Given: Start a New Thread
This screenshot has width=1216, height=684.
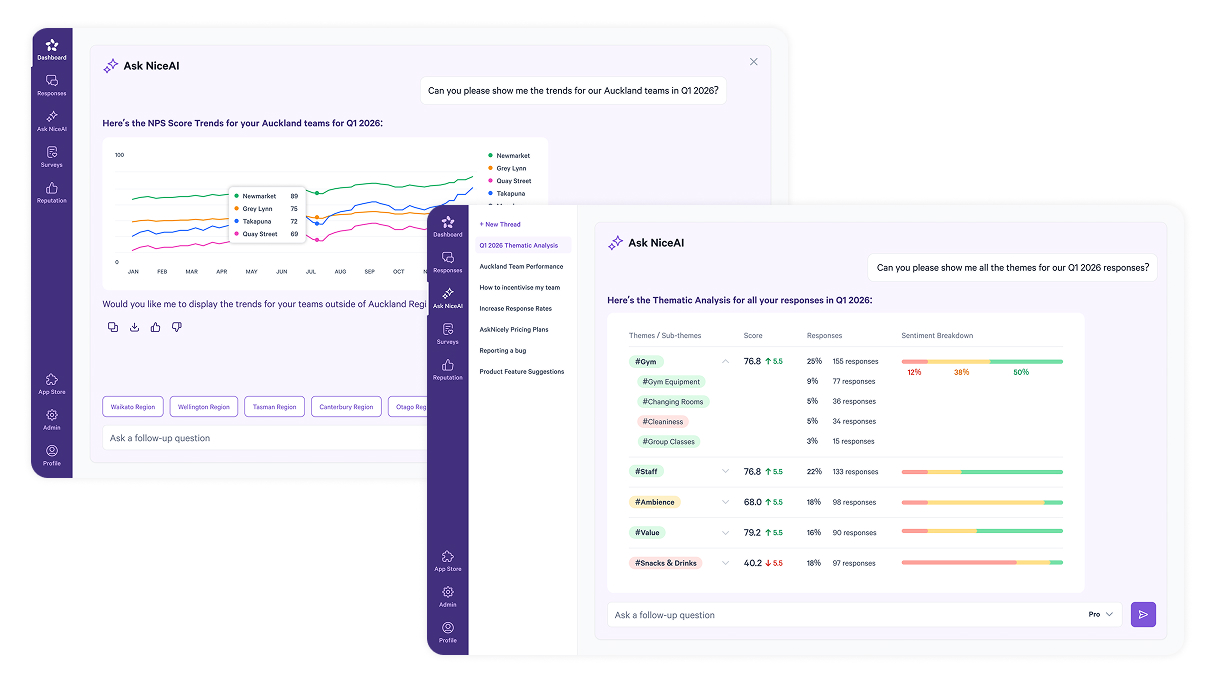Looking at the screenshot, I should [x=500, y=224].
